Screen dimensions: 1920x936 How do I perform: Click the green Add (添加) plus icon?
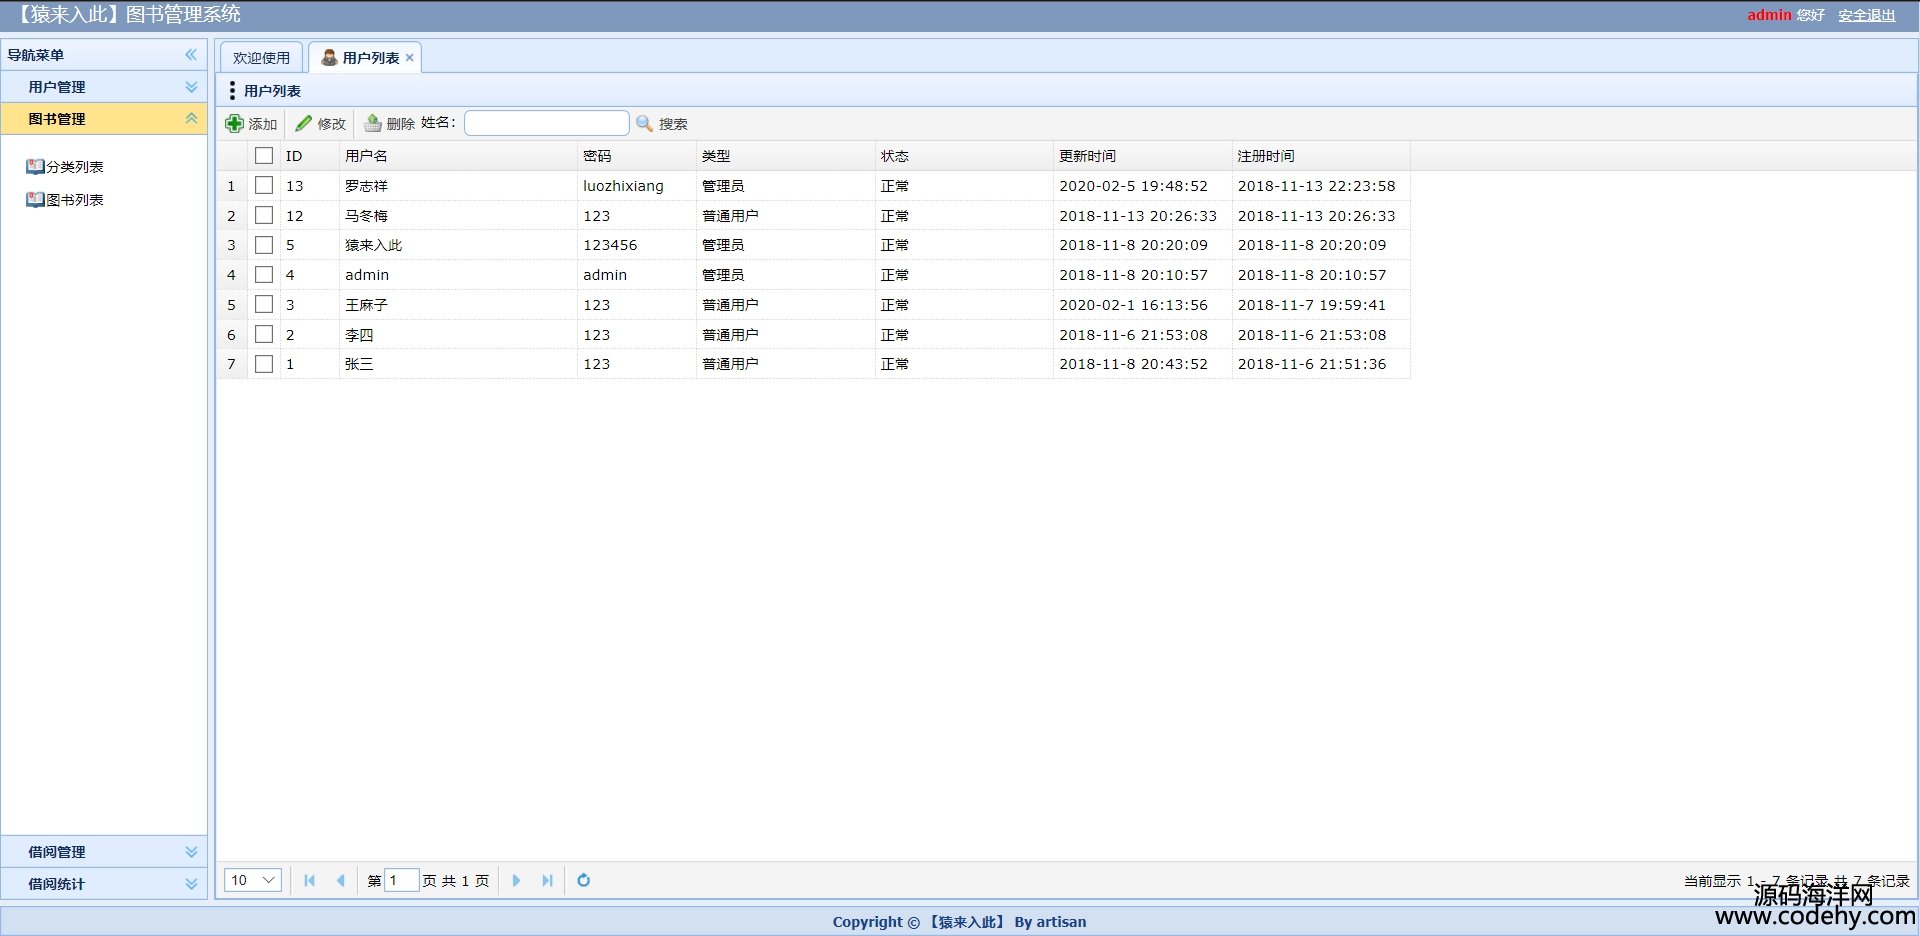tap(234, 123)
